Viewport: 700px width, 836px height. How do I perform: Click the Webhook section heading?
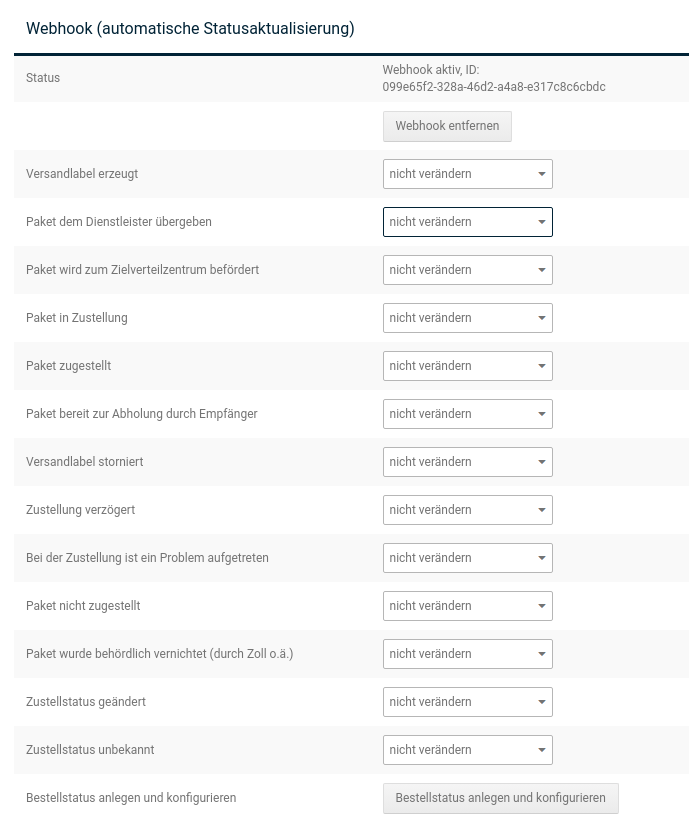point(190,29)
